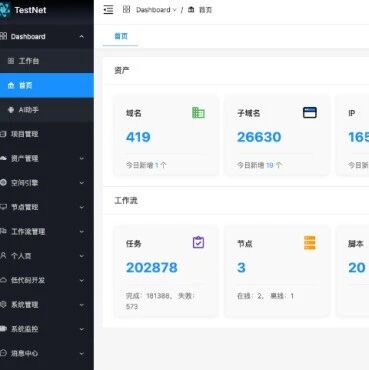Click the 消息中心 chat icon
Viewport: 369px width, 370px height.
[x=3, y=353]
